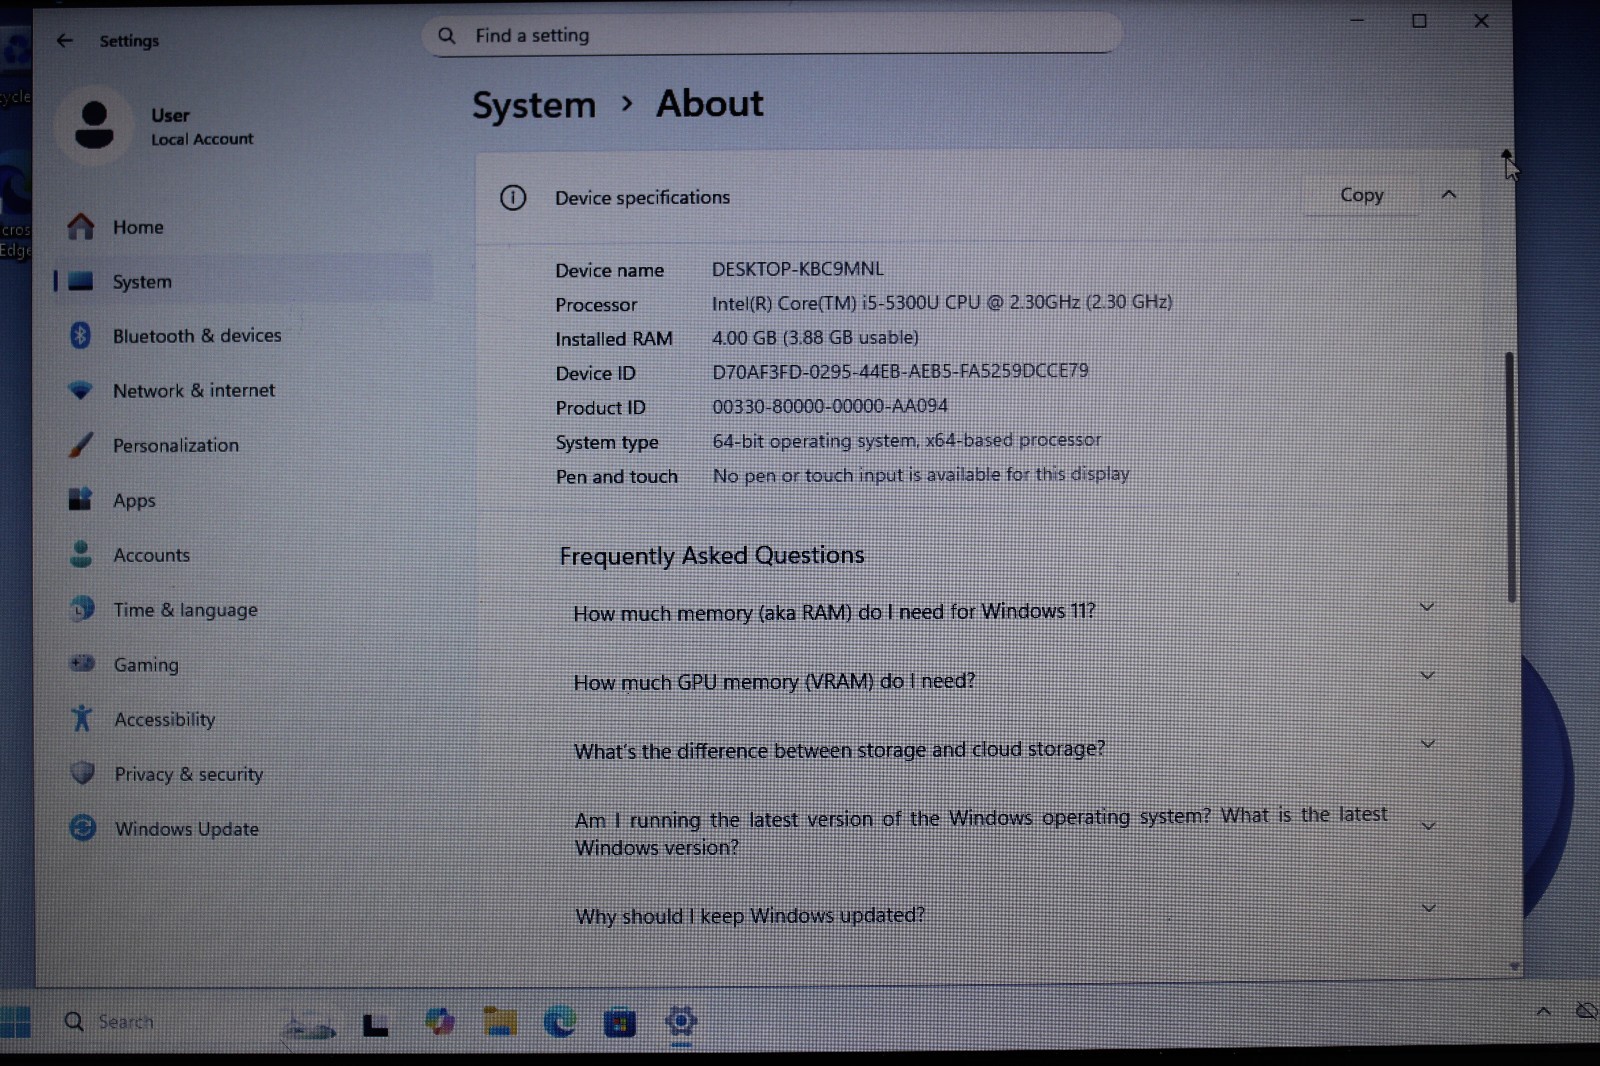Select the 4.00 GB installed RAM value

coord(815,337)
